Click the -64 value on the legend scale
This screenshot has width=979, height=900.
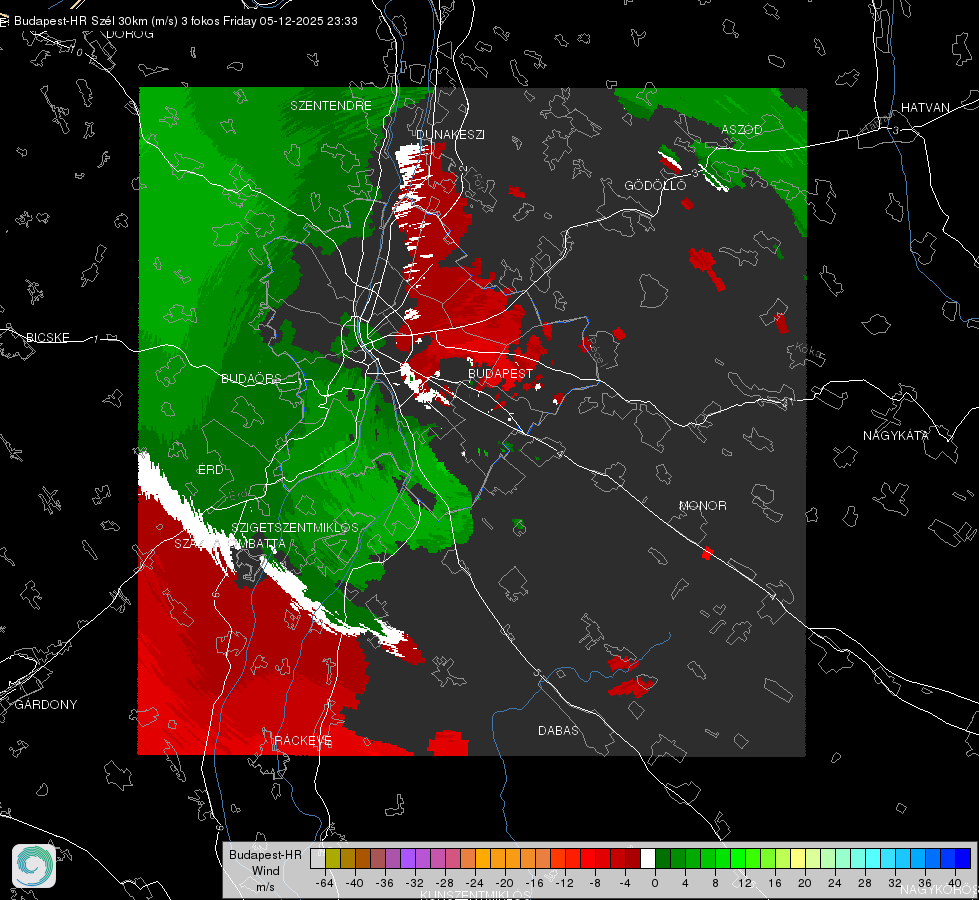[325, 884]
